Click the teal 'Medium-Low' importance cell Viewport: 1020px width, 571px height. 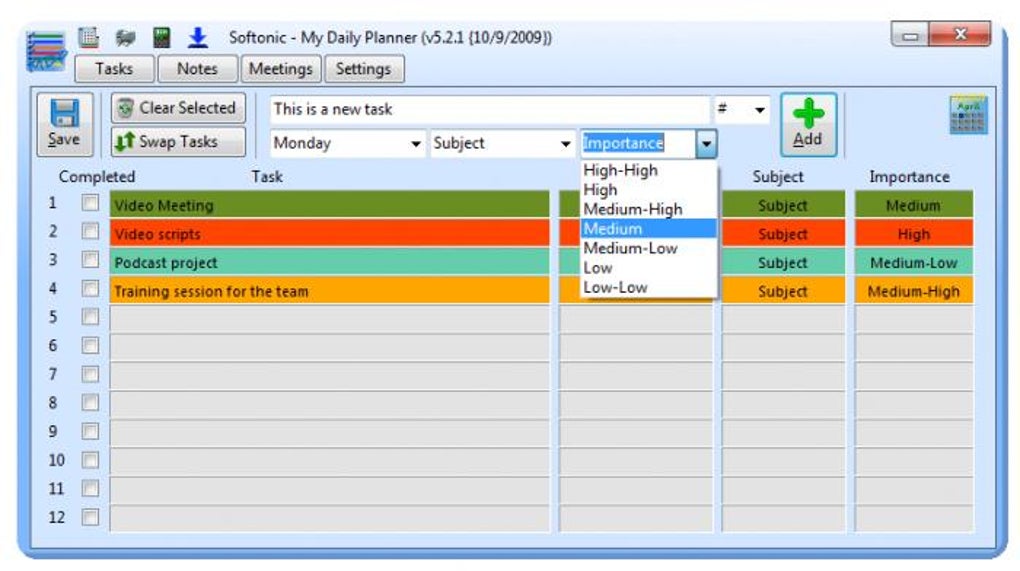pyautogui.click(x=914, y=262)
